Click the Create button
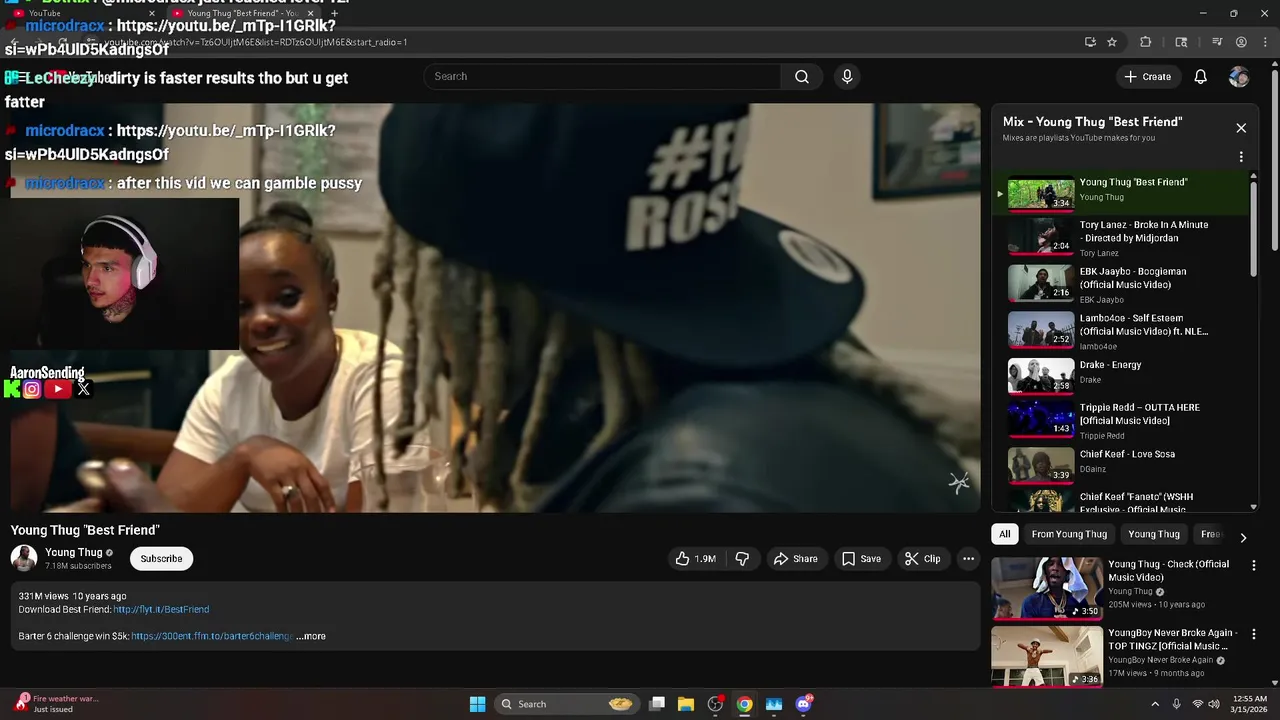This screenshot has width=1280, height=720. click(1147, 77)
